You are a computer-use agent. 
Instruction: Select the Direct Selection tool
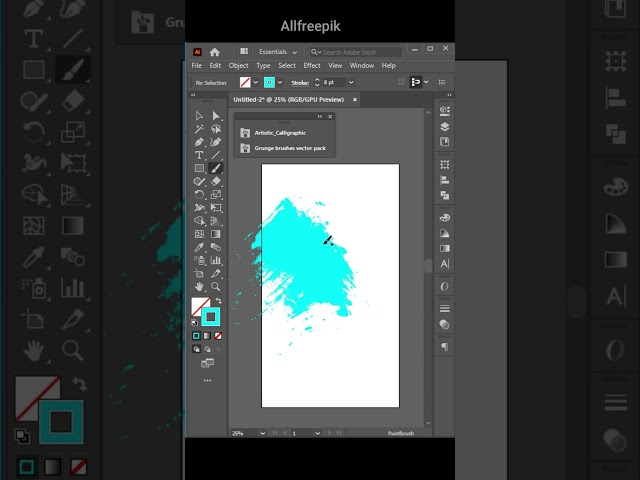(216, 116)
